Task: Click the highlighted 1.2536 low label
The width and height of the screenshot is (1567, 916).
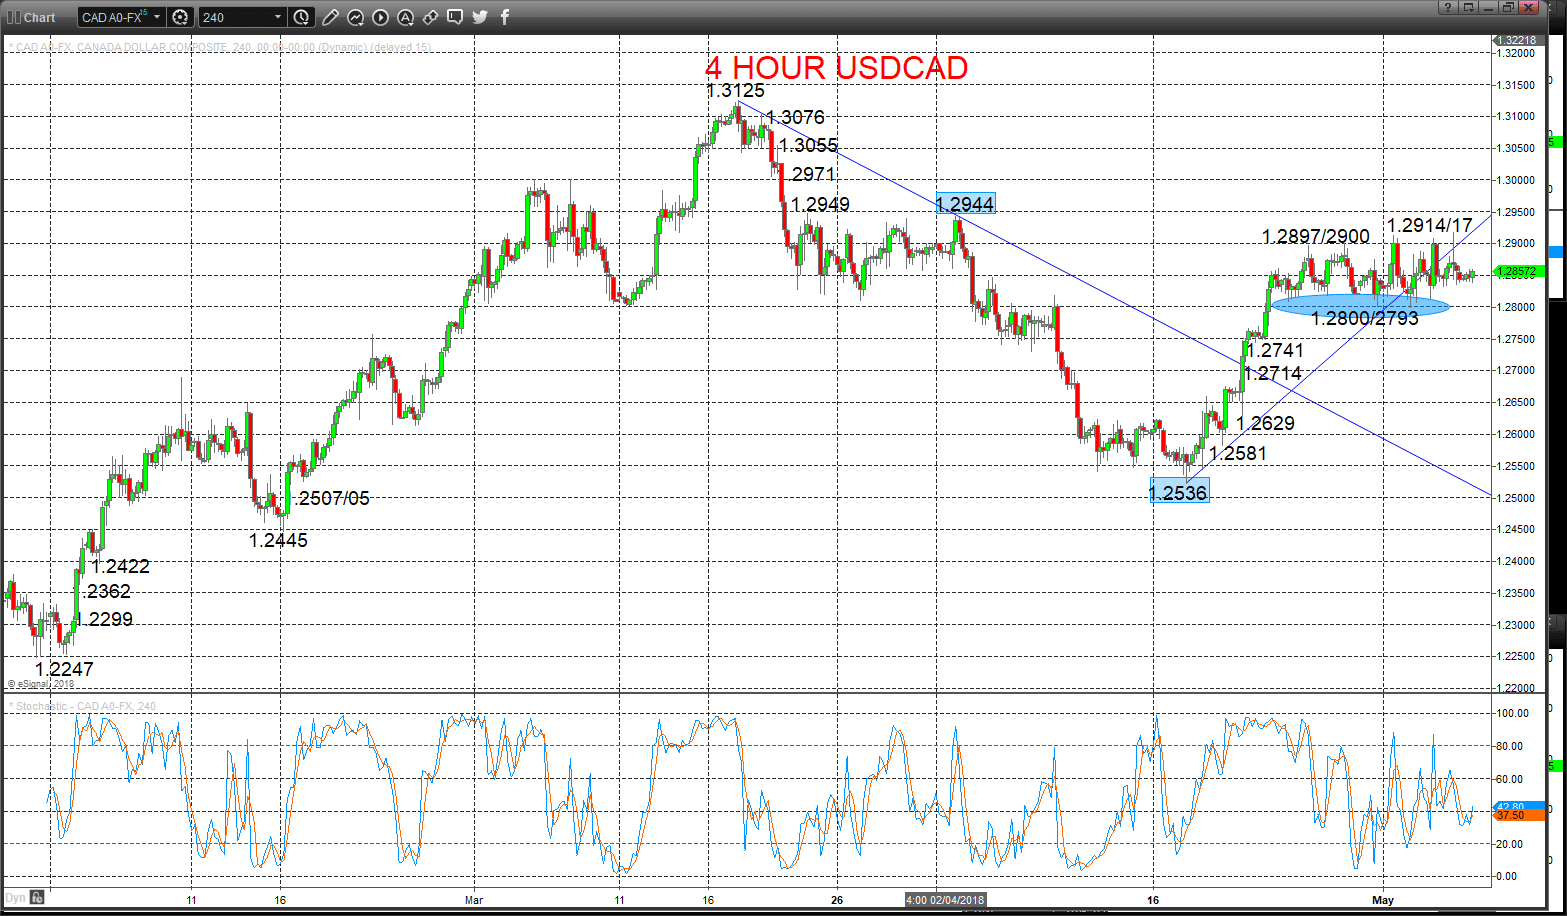Action: pyautogui.click(x=1179, y=492)
